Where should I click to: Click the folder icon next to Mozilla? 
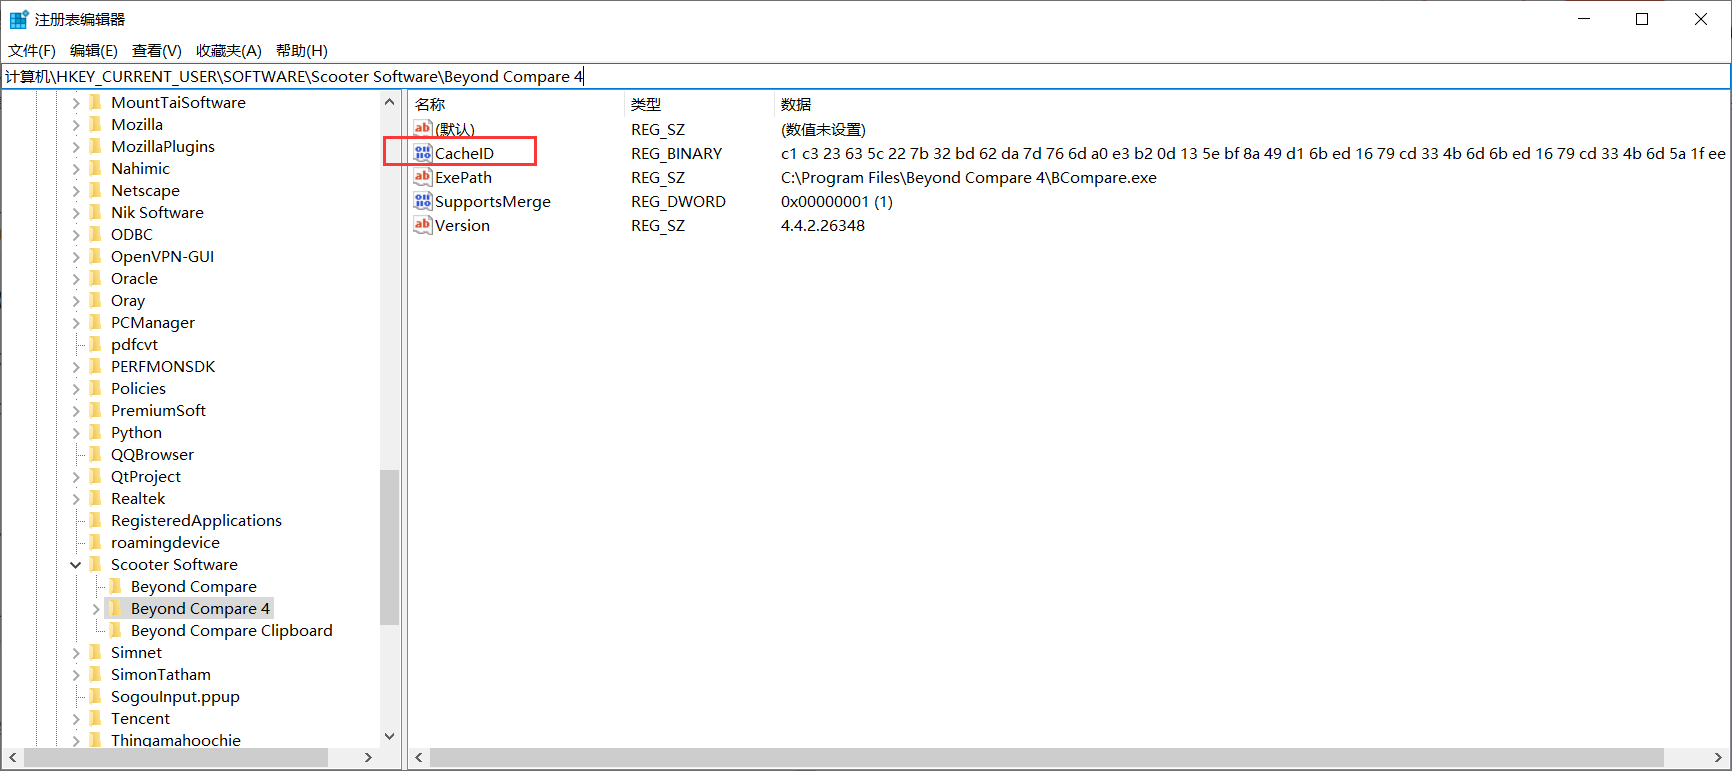[96, 124]
